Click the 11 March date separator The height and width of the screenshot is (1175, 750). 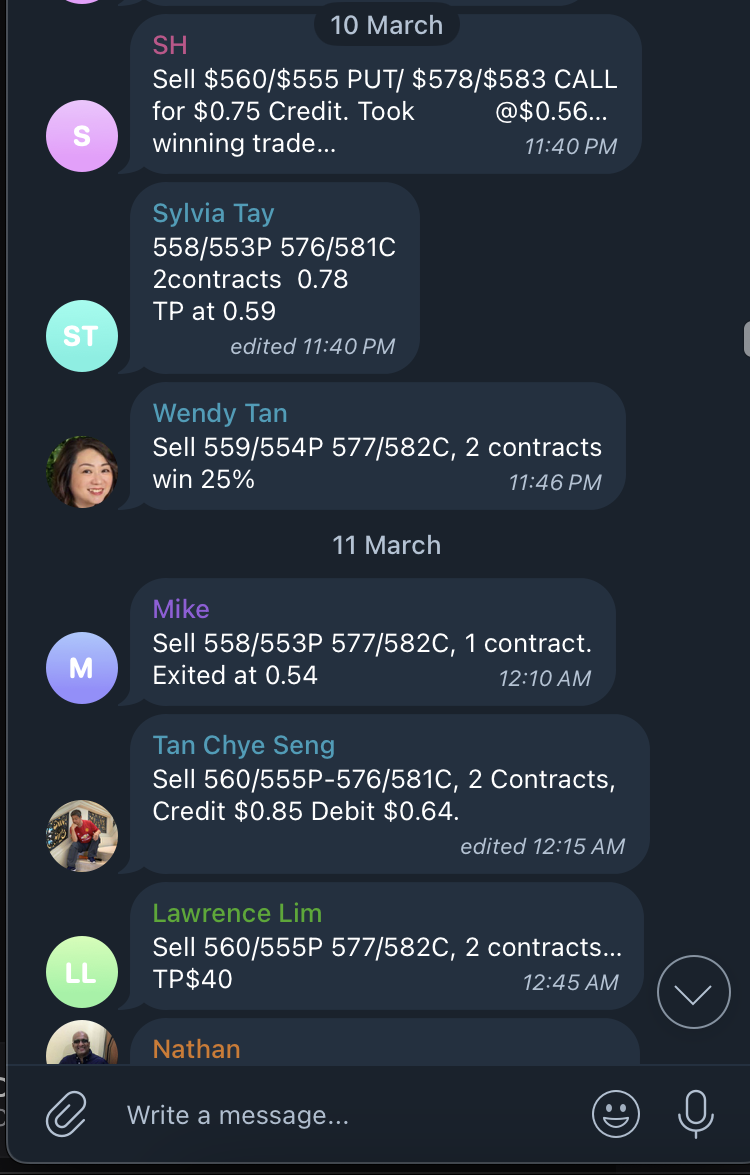click(x=386, y=545)
